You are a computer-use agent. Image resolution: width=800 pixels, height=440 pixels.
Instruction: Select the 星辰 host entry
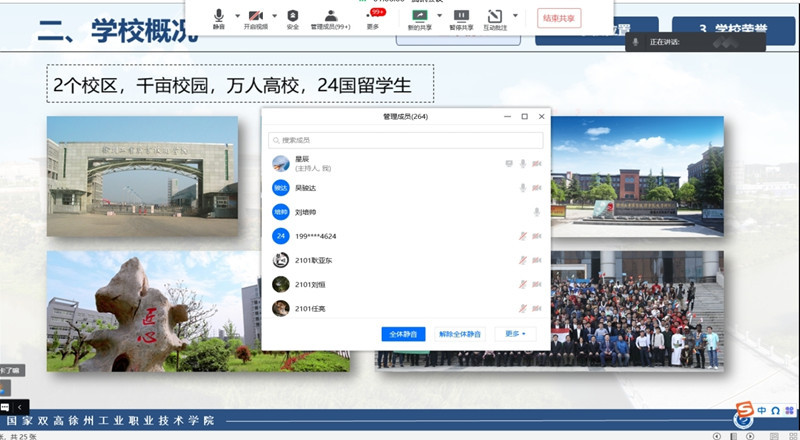[x=300, y=164]
